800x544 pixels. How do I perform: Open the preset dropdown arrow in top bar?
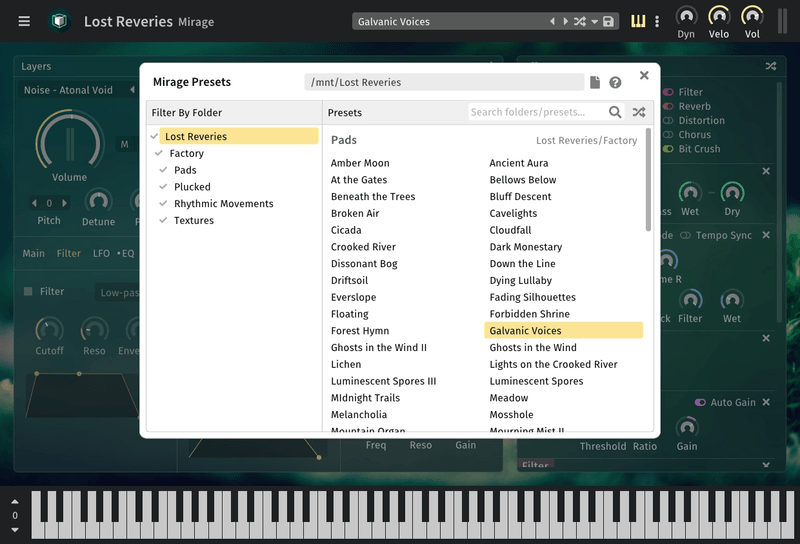click(594, 22)
